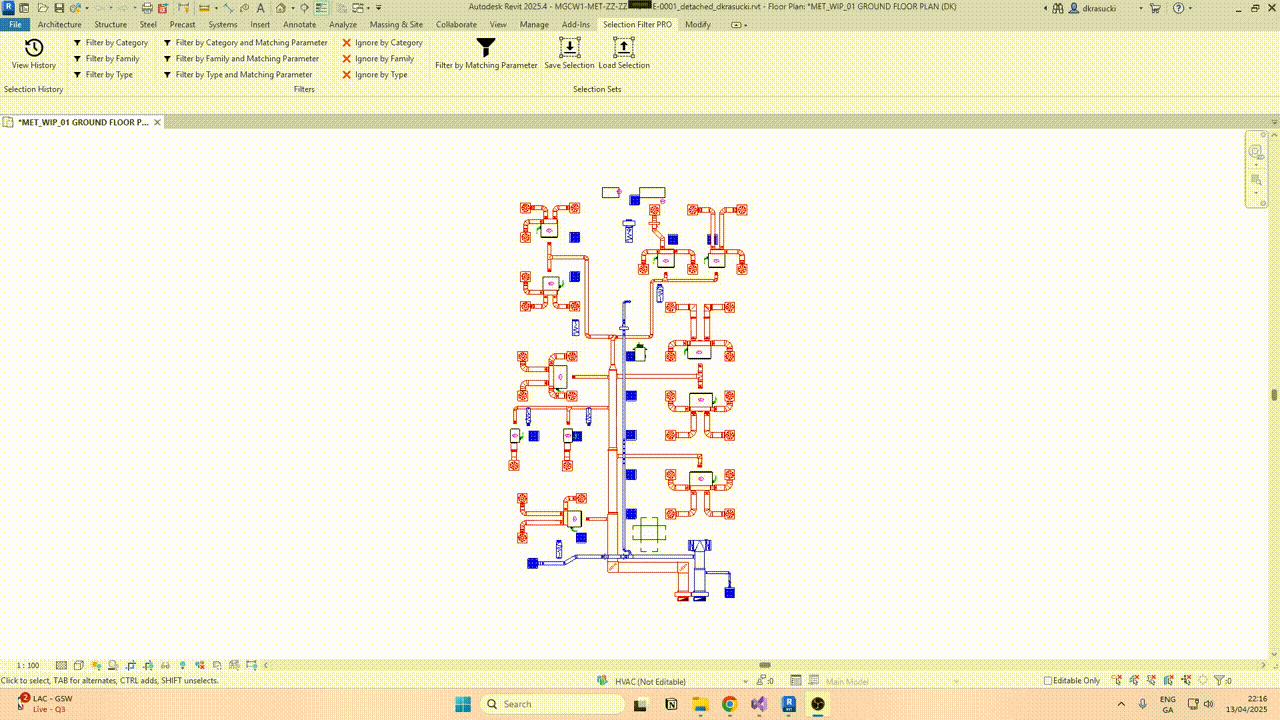1280x720 pixels.
Task: Click the vertical scrollbar thumb of the view
Action: tap(1274, 395)
